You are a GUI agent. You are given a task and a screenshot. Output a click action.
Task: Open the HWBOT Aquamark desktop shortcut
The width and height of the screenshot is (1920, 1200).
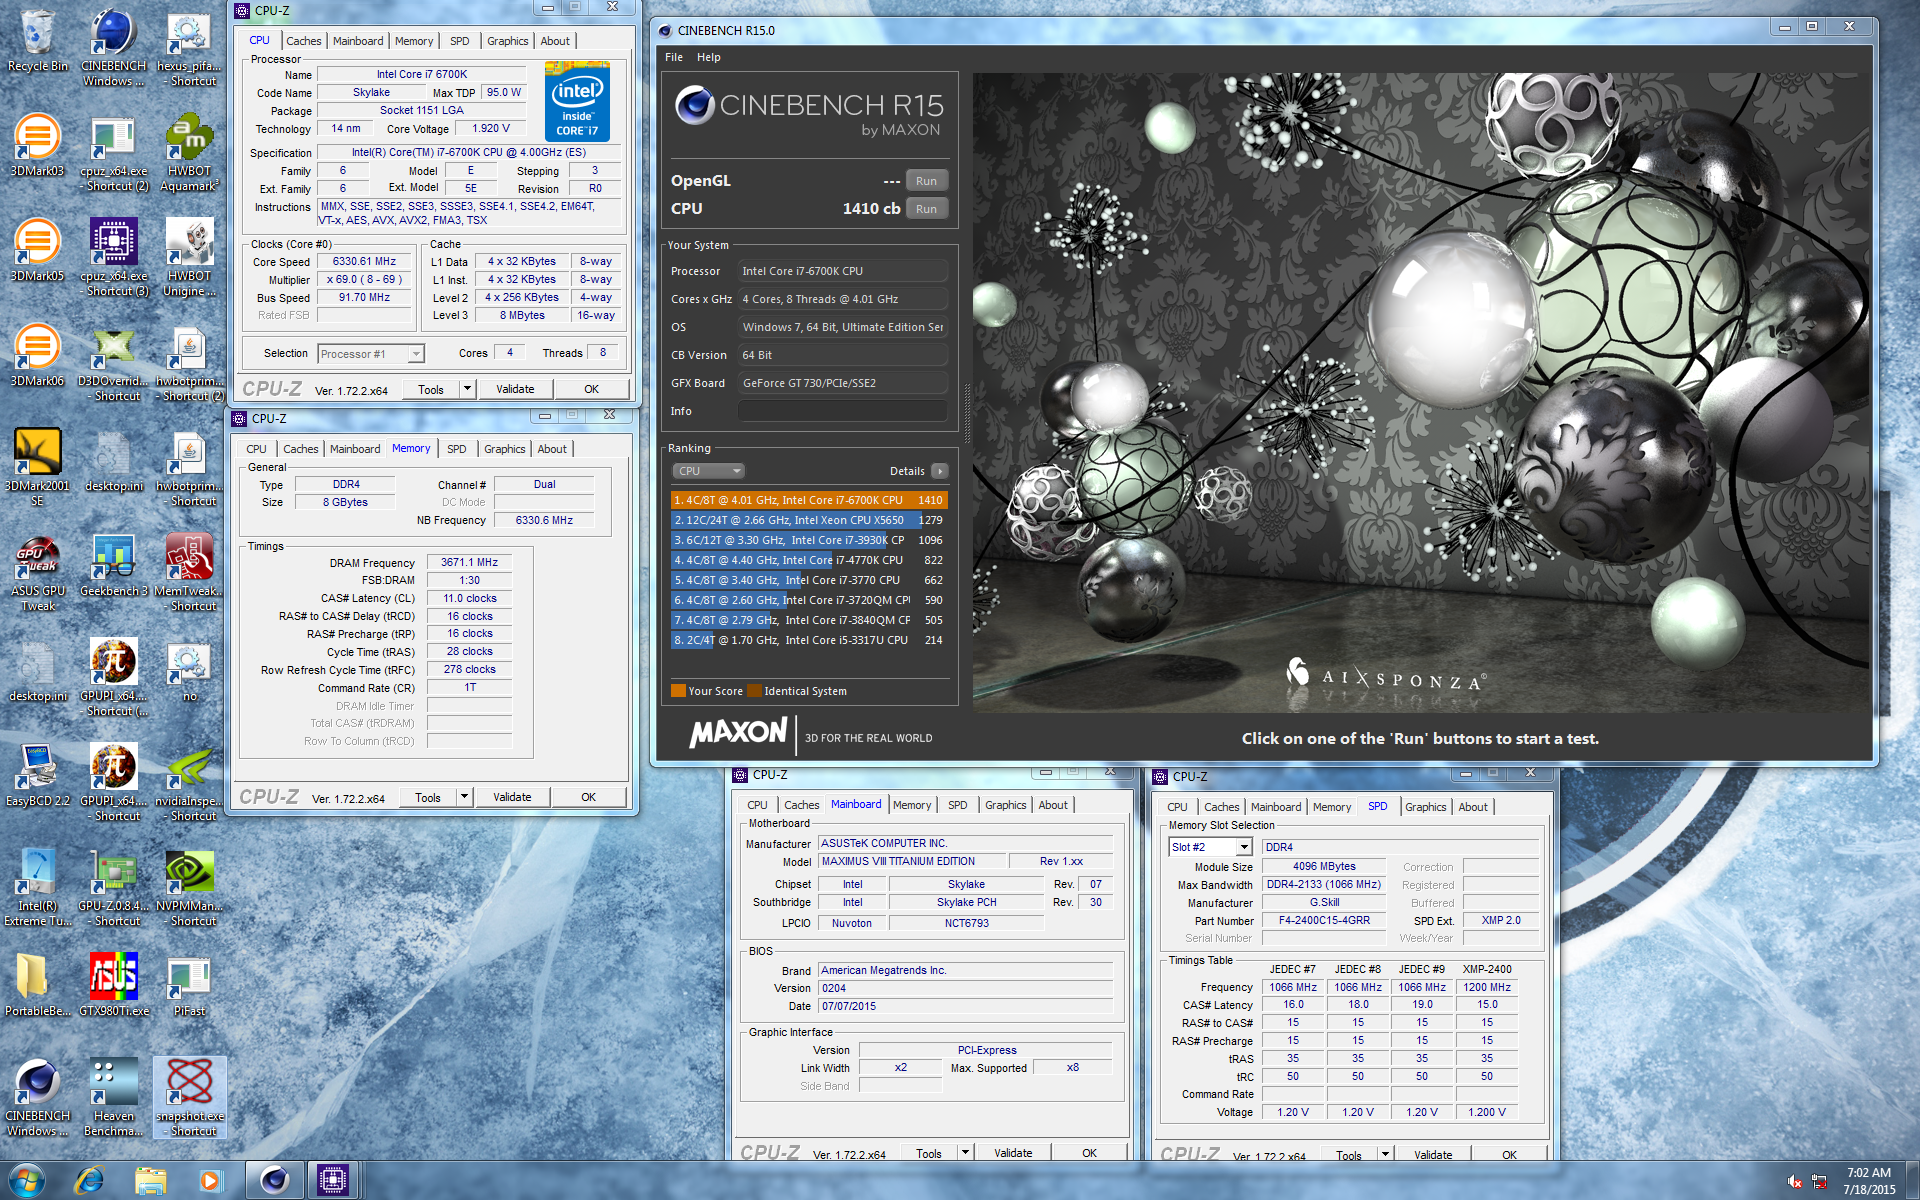tap(190, 152)
